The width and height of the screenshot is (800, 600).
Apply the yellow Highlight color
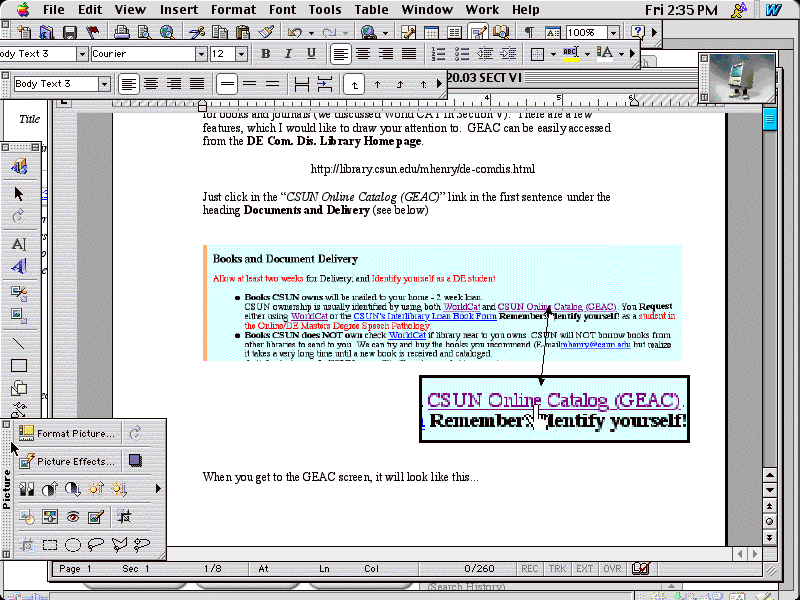[x=571, y=54]
